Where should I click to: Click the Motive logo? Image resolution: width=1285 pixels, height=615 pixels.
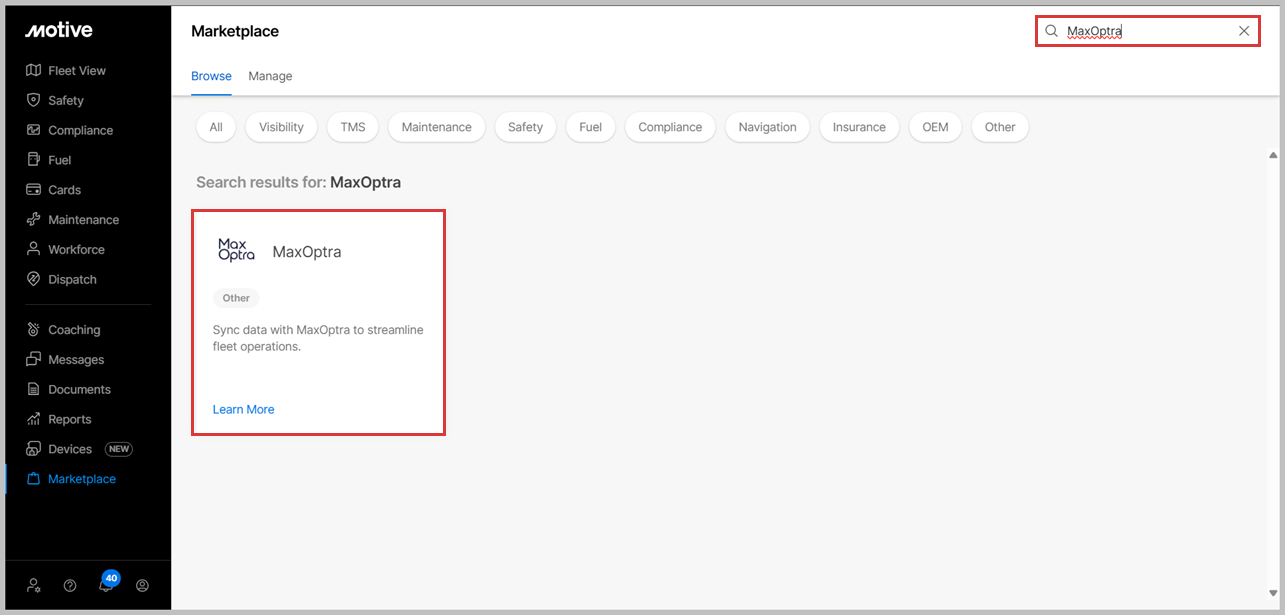click(x=59, y=30)
